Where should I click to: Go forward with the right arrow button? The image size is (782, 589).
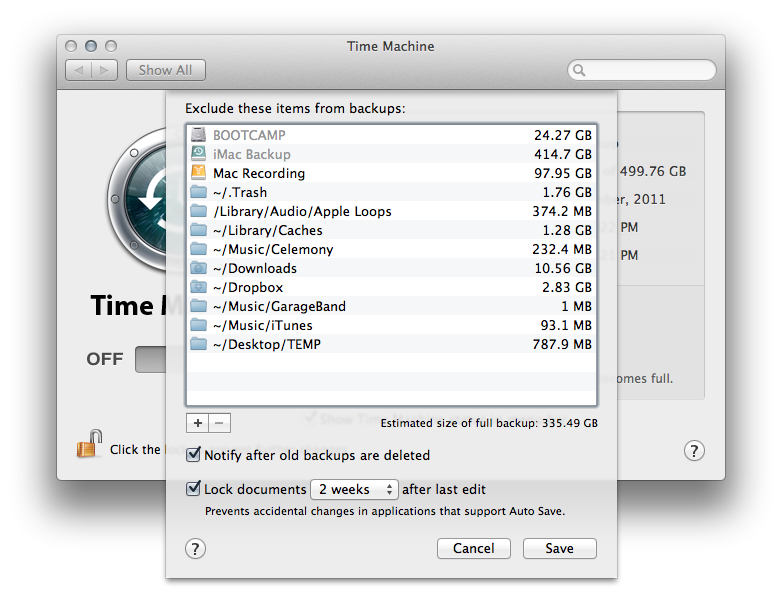[104, 70]
